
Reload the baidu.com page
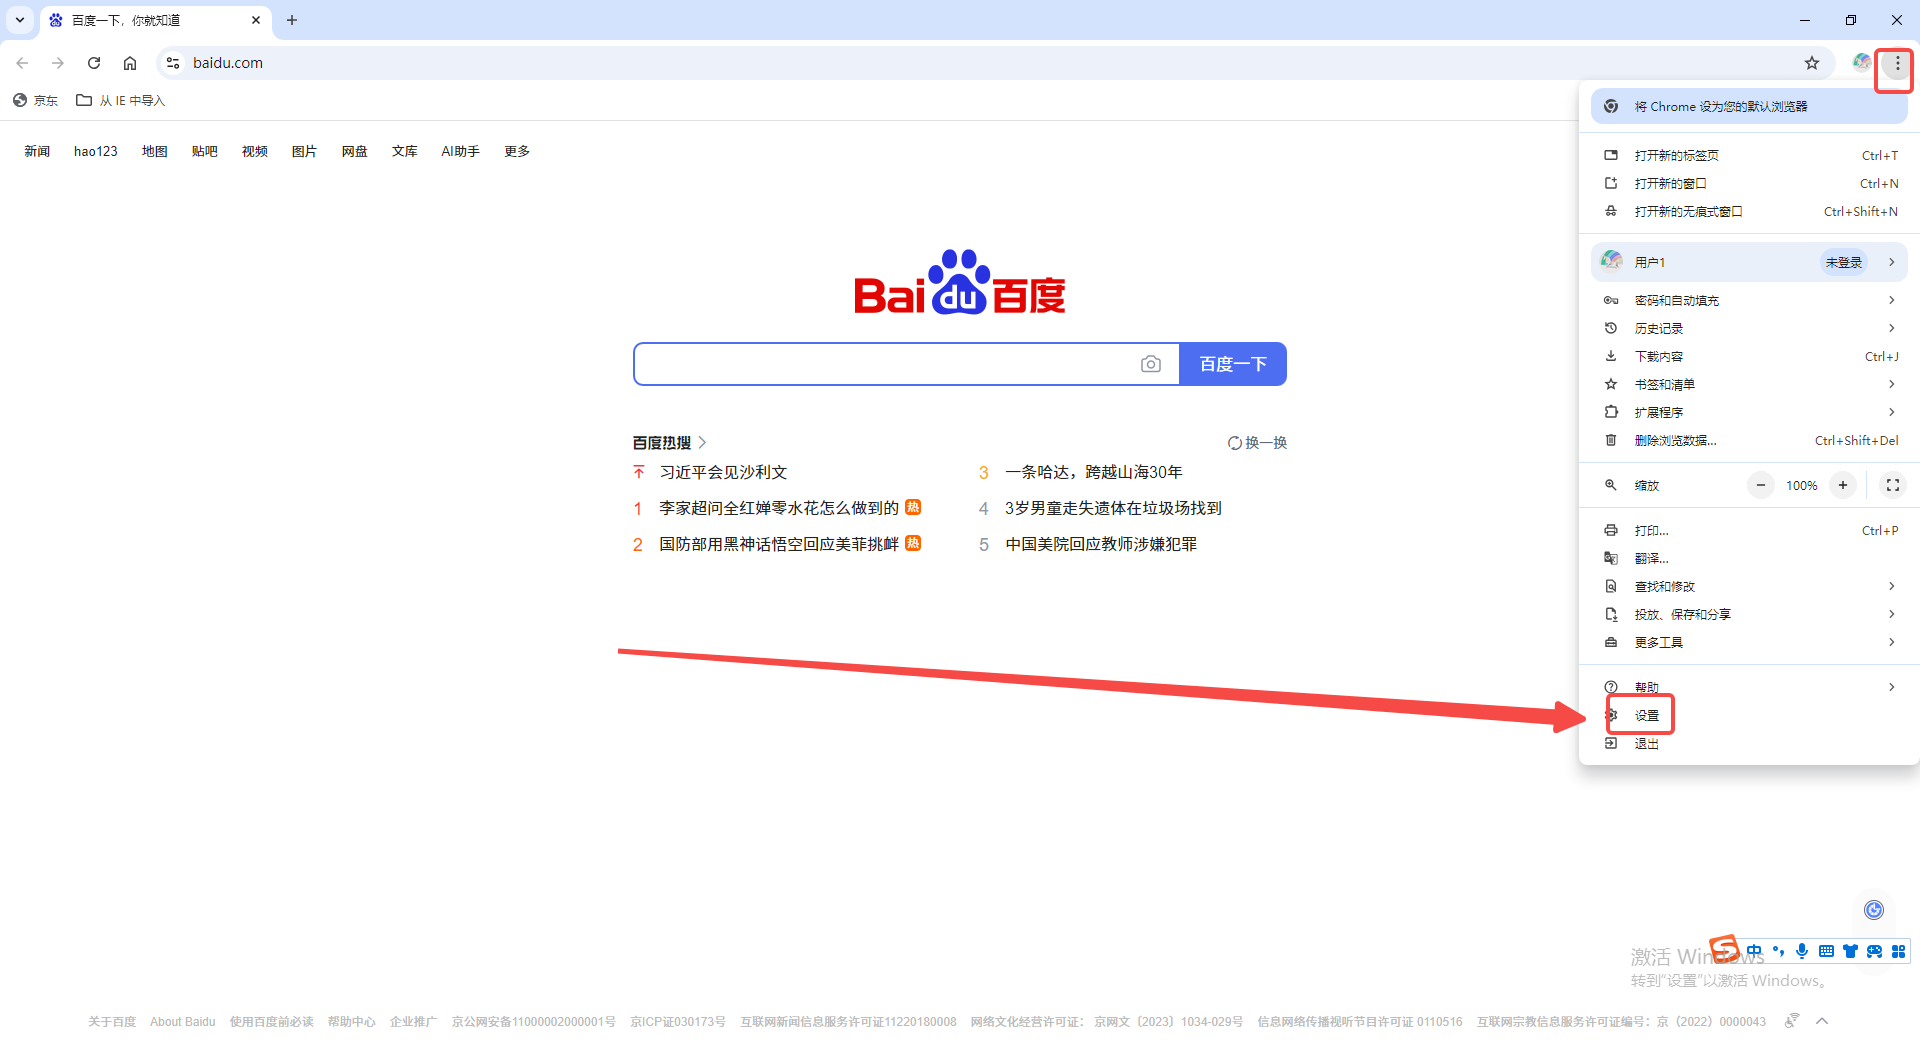pos(94,63)
